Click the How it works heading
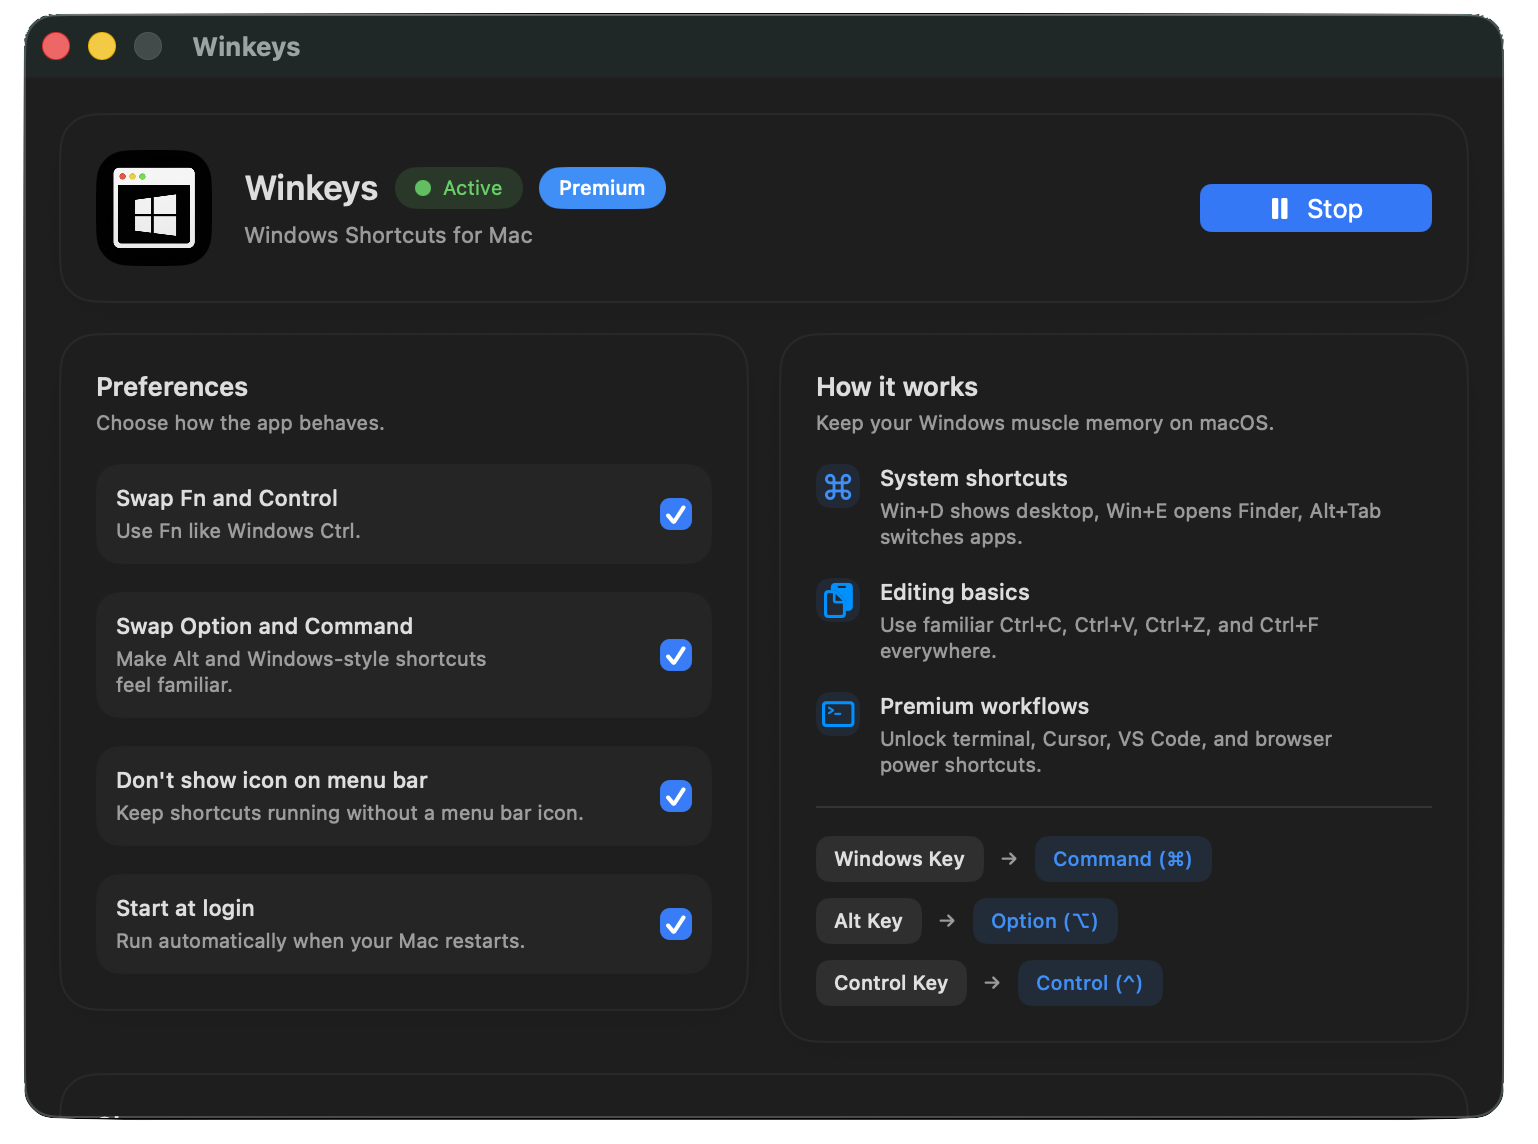Image resolution: width=1538 pixels, height=1144 pixels. click(897, 387)
